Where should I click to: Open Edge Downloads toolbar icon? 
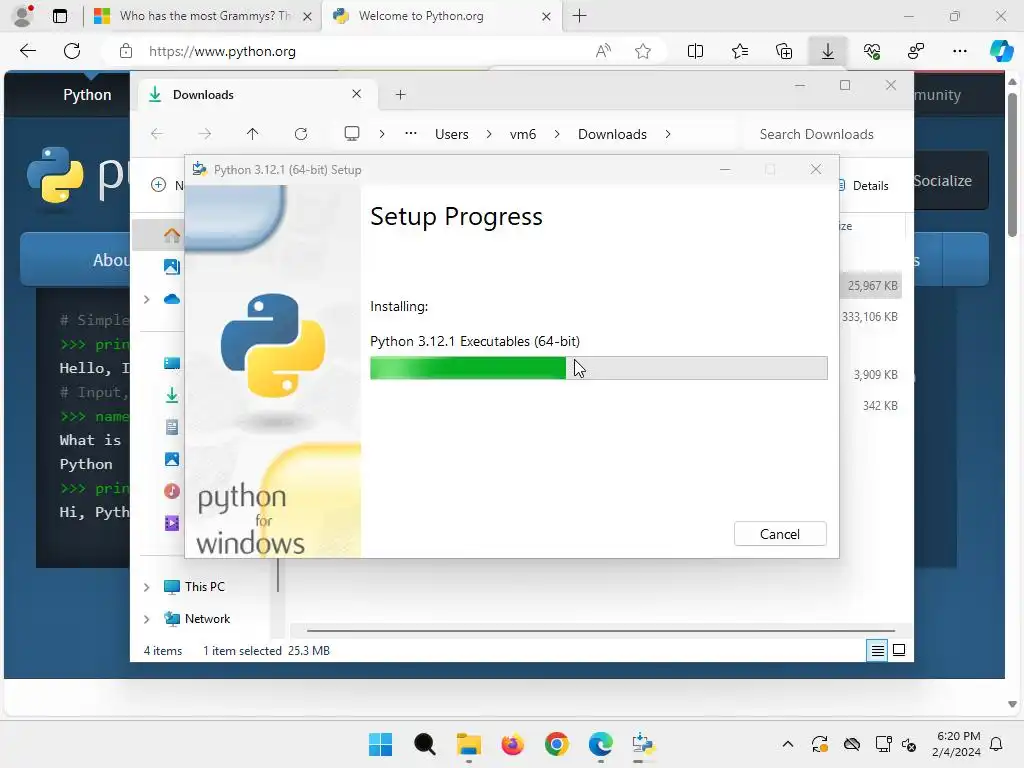pos(827,51)
